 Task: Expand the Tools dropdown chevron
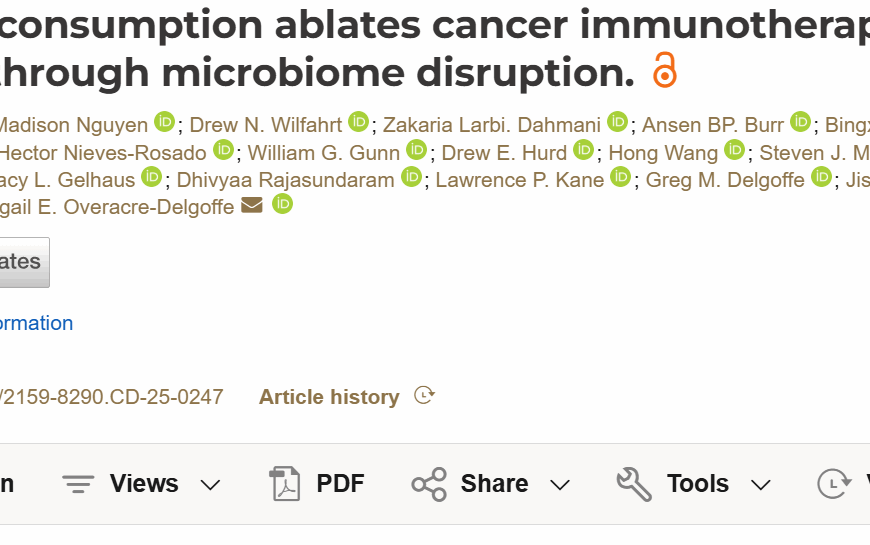[x=761, y=486]
